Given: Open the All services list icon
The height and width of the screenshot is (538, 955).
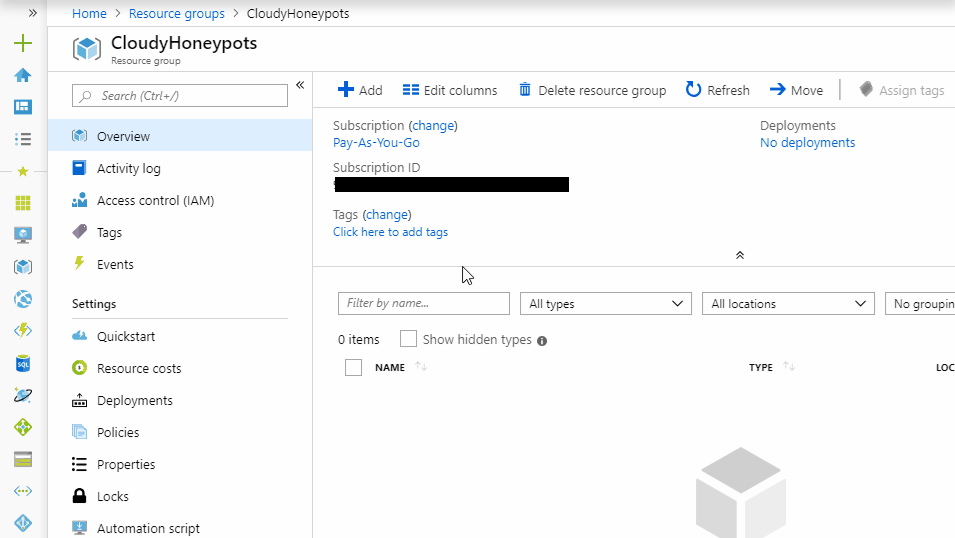Looking at the screenshot, I should [23, 139].
